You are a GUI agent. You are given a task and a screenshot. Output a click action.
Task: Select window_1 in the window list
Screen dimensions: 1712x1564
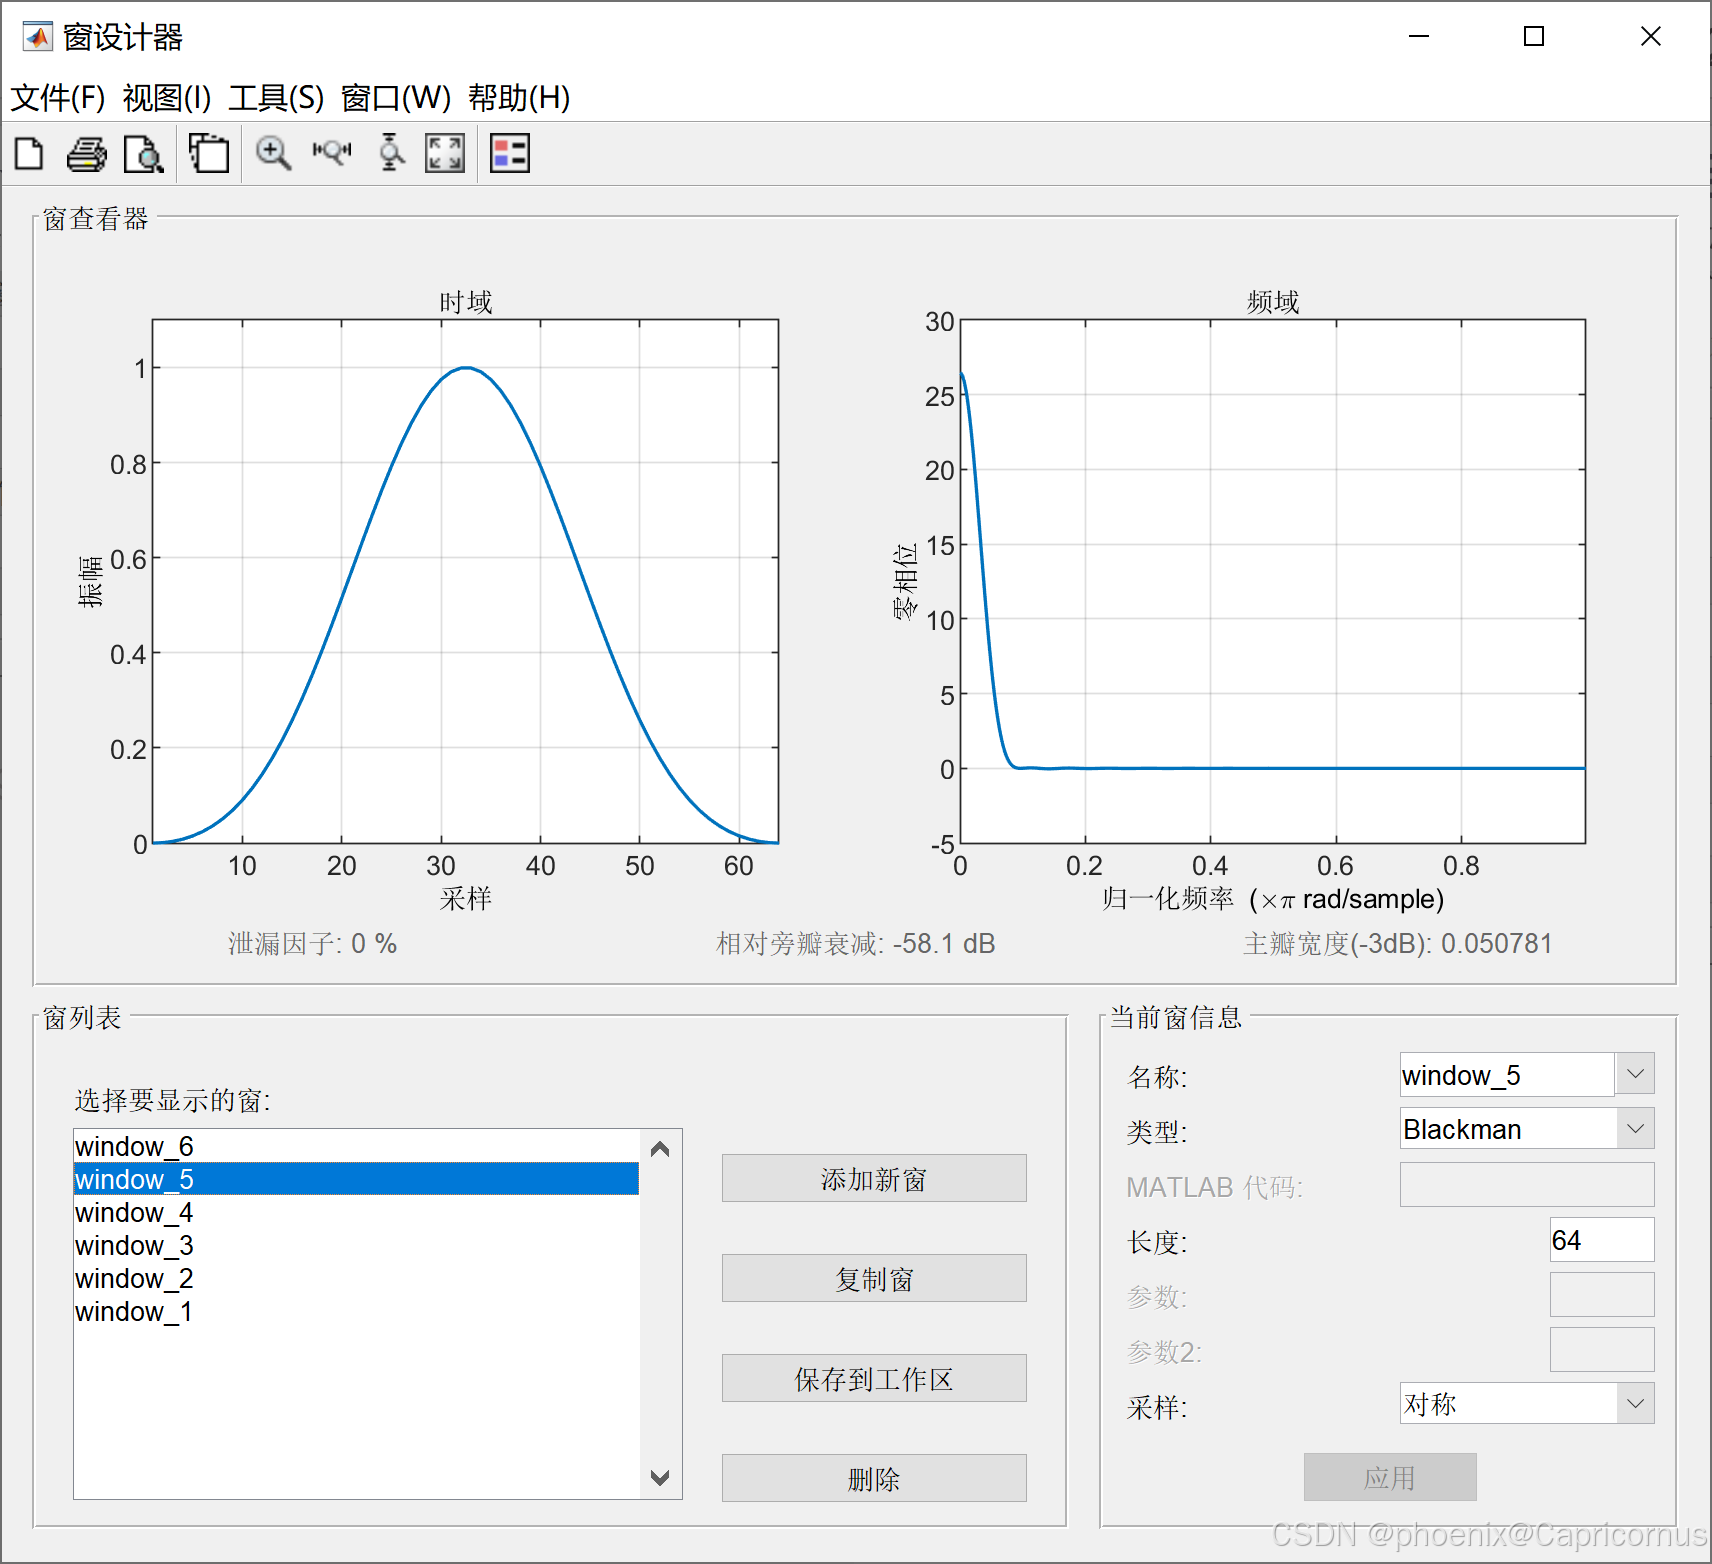pyautogui.click(x=356, y=1311)
